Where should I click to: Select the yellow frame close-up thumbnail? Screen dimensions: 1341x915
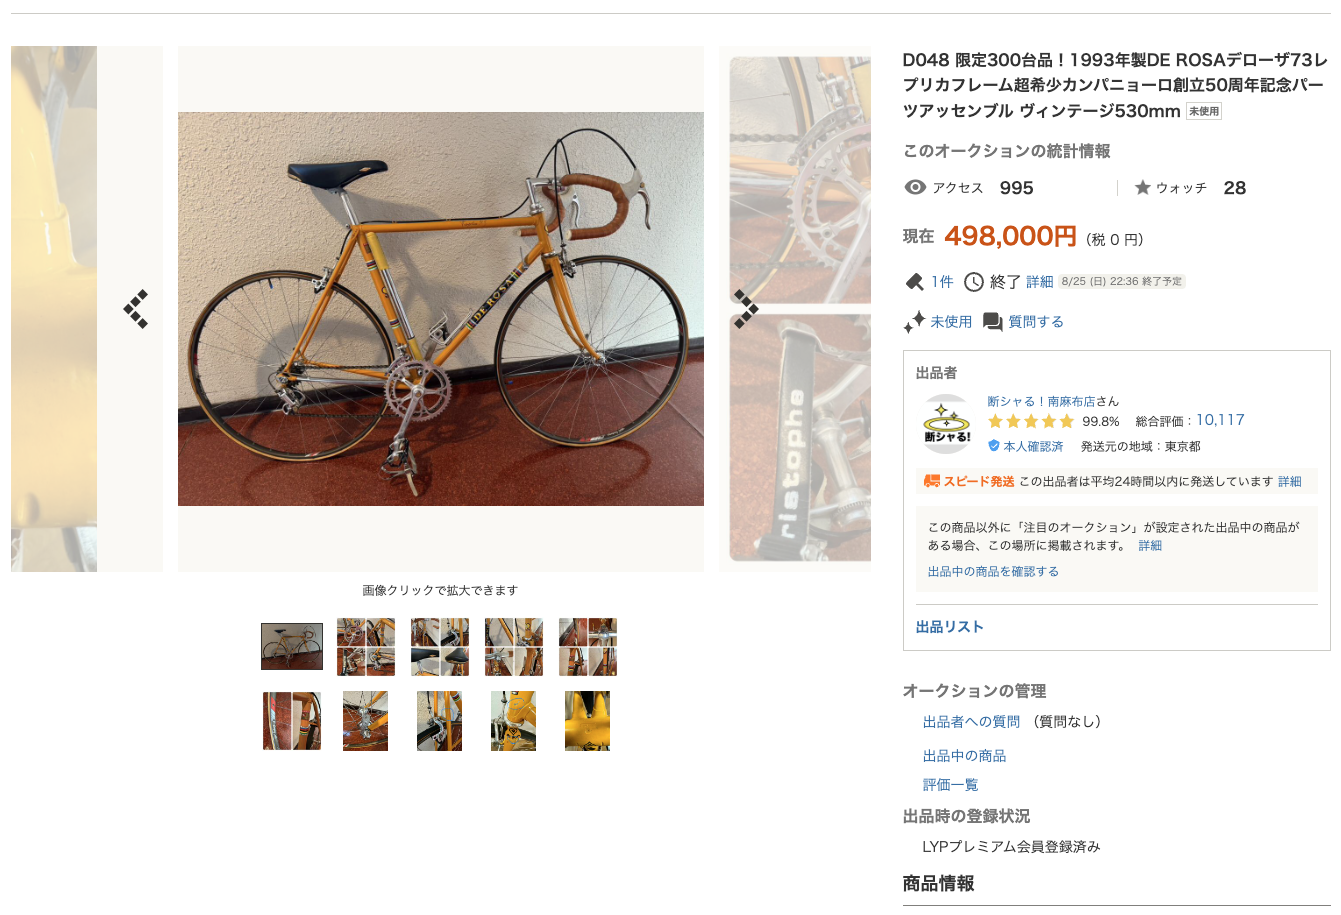pos(587,721)
